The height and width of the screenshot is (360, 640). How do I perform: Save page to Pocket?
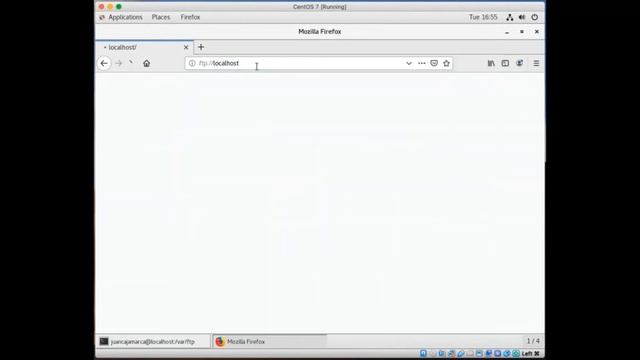tap(434, 63)
